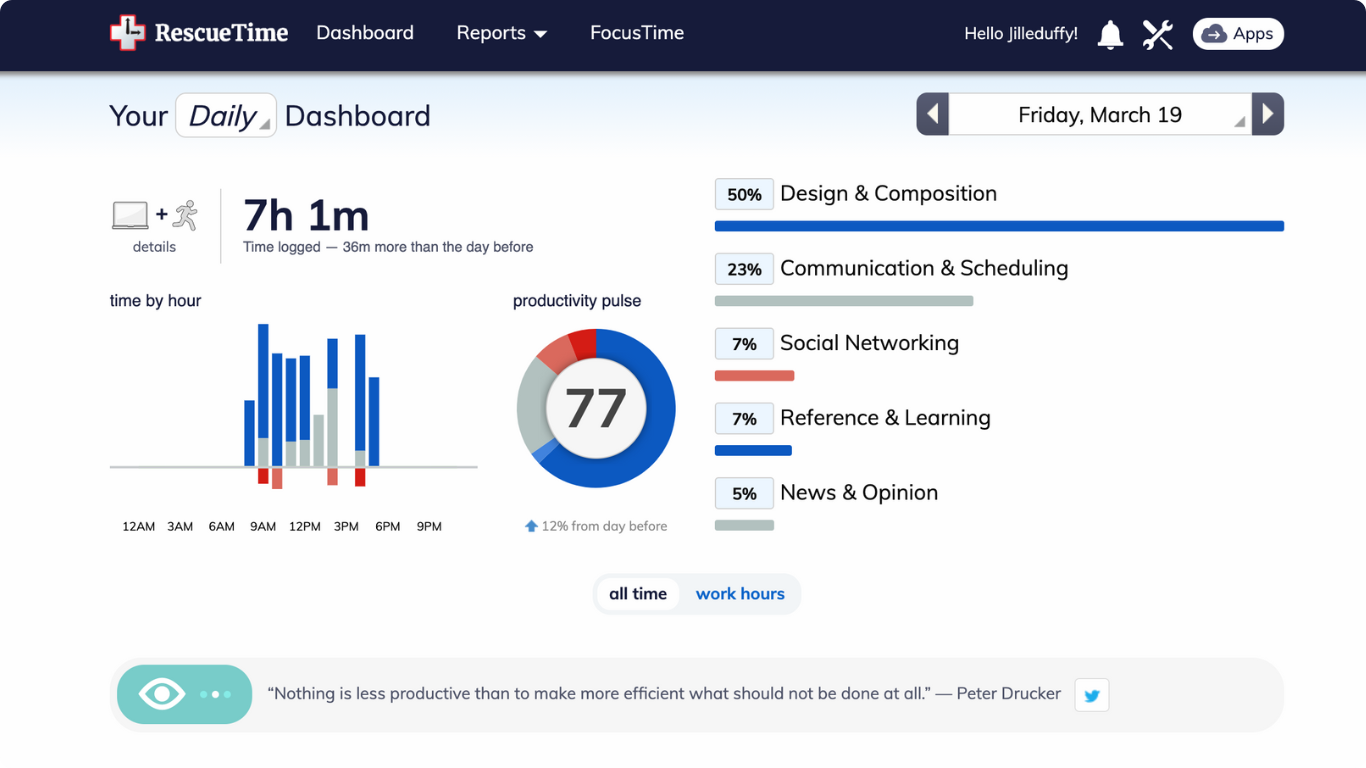Click the 50% Design & Composition badge

[744, 194]
